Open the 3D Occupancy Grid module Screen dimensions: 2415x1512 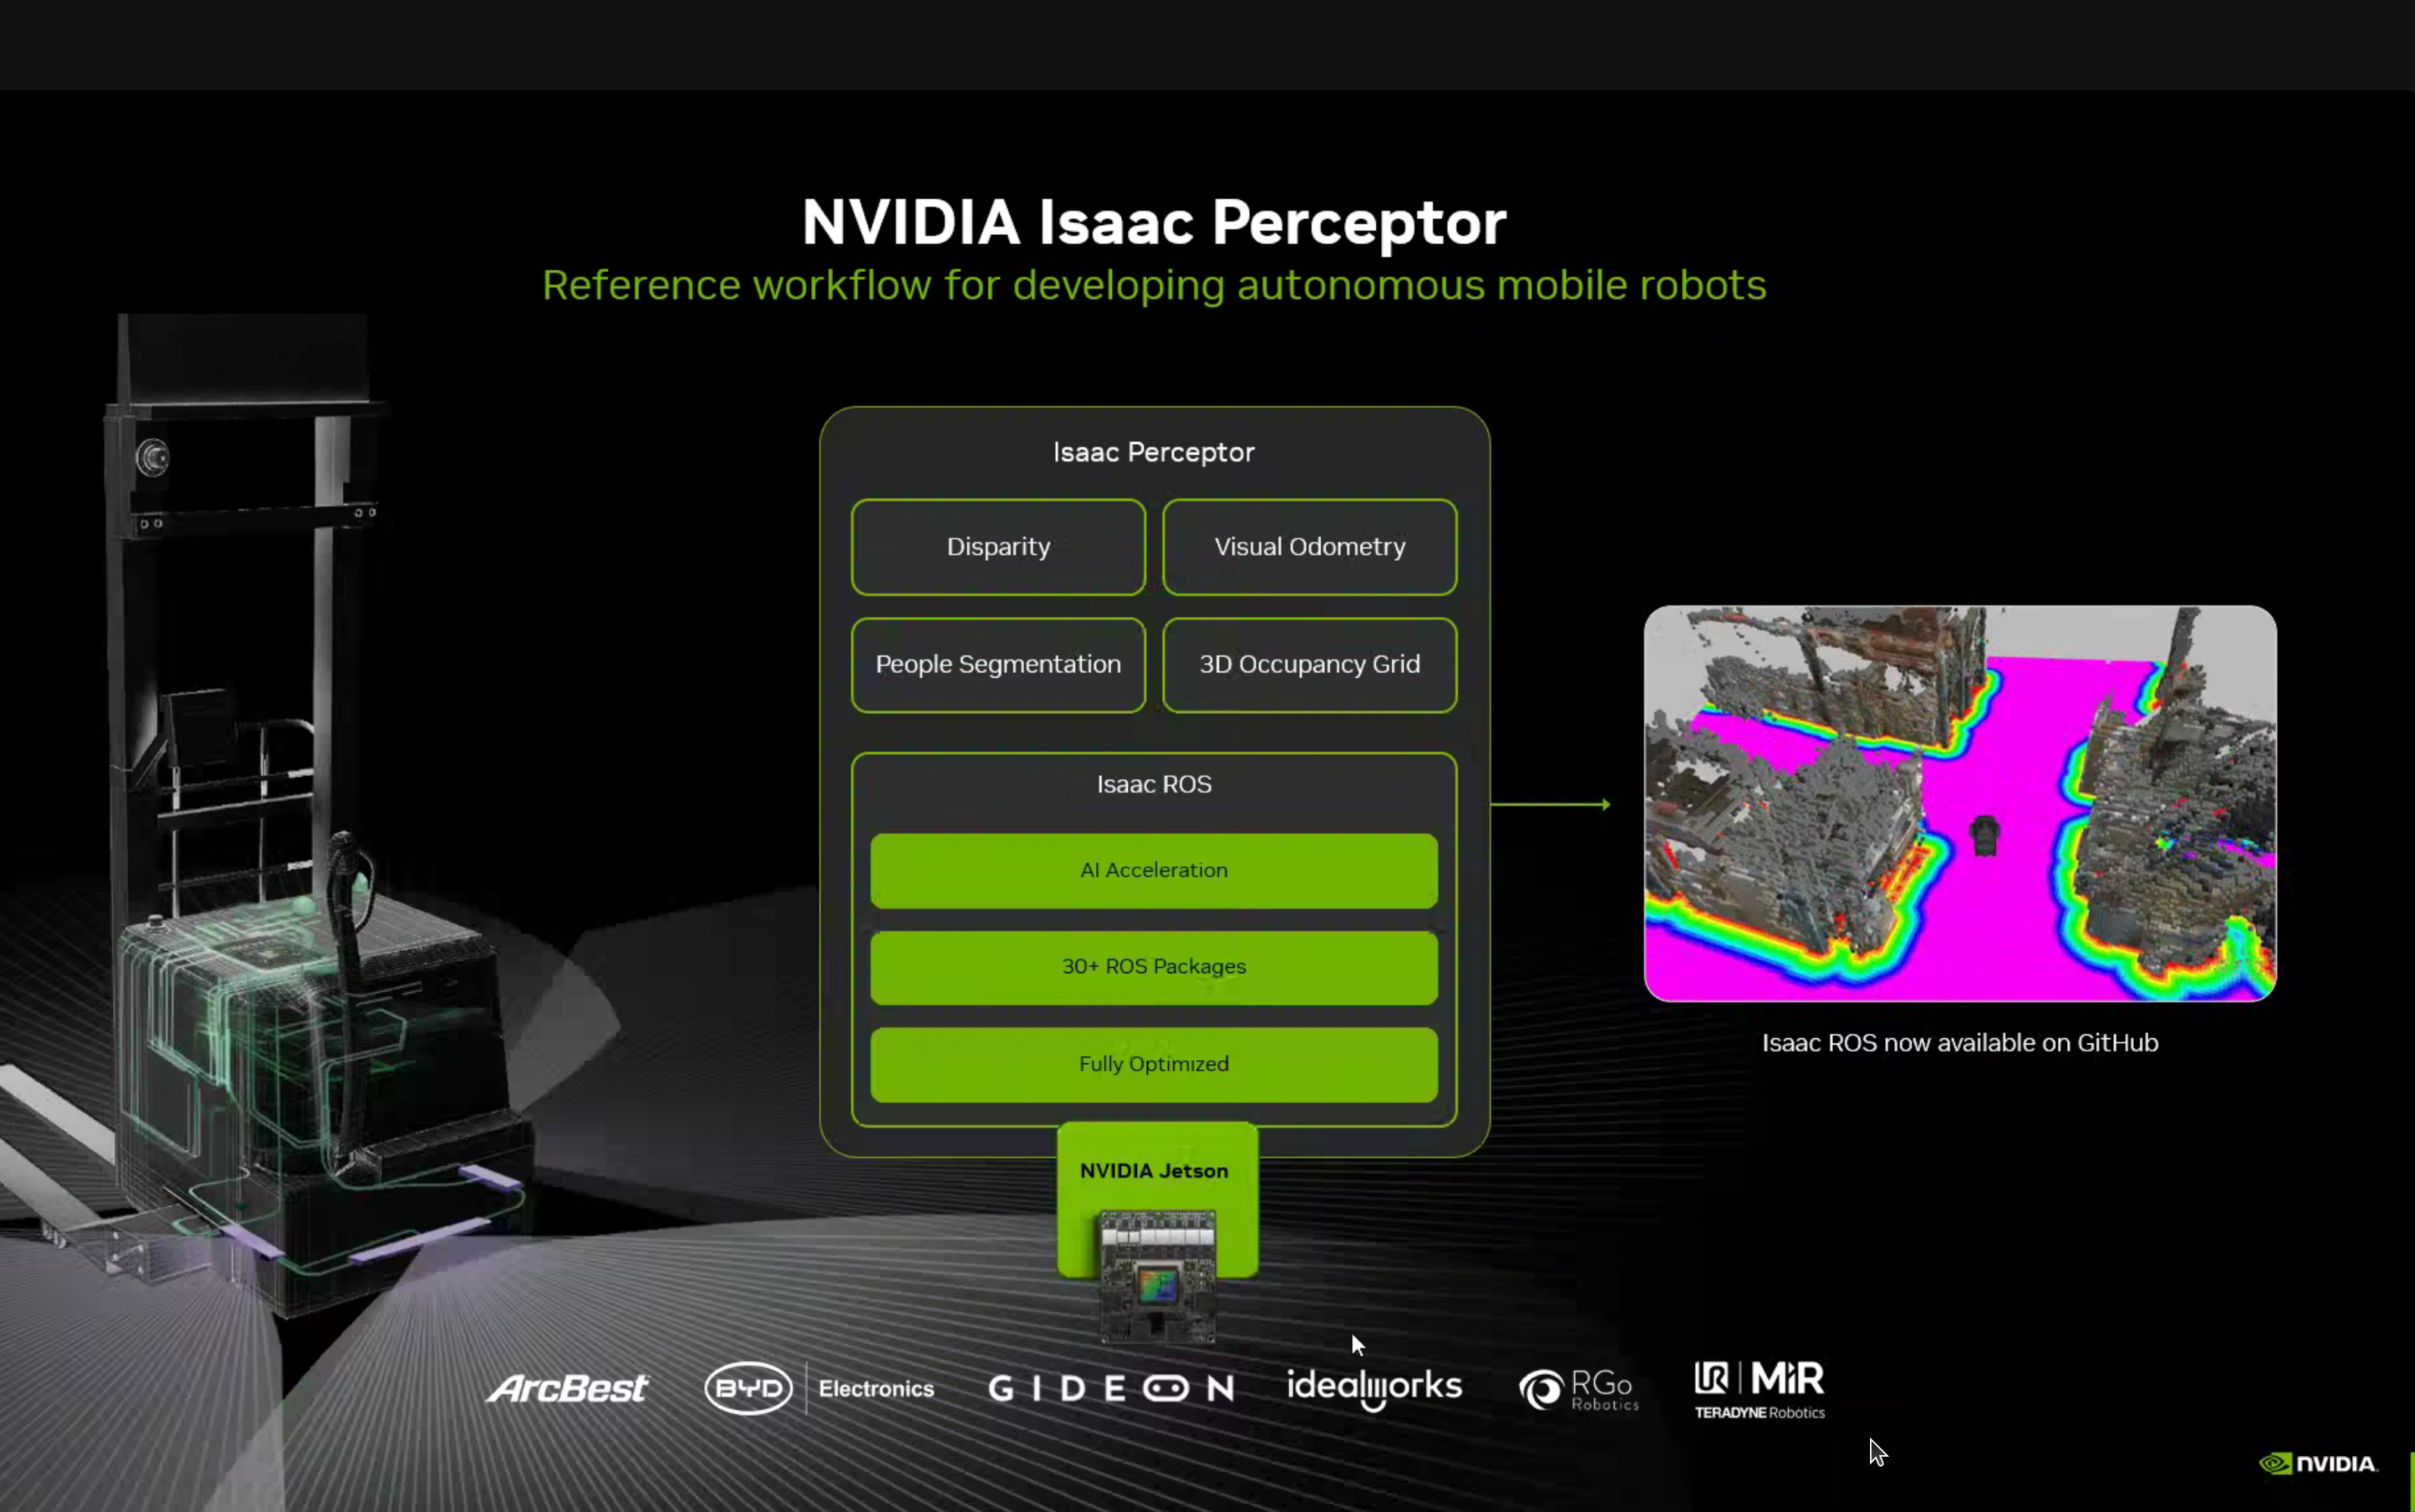(x=1309, y=663)
